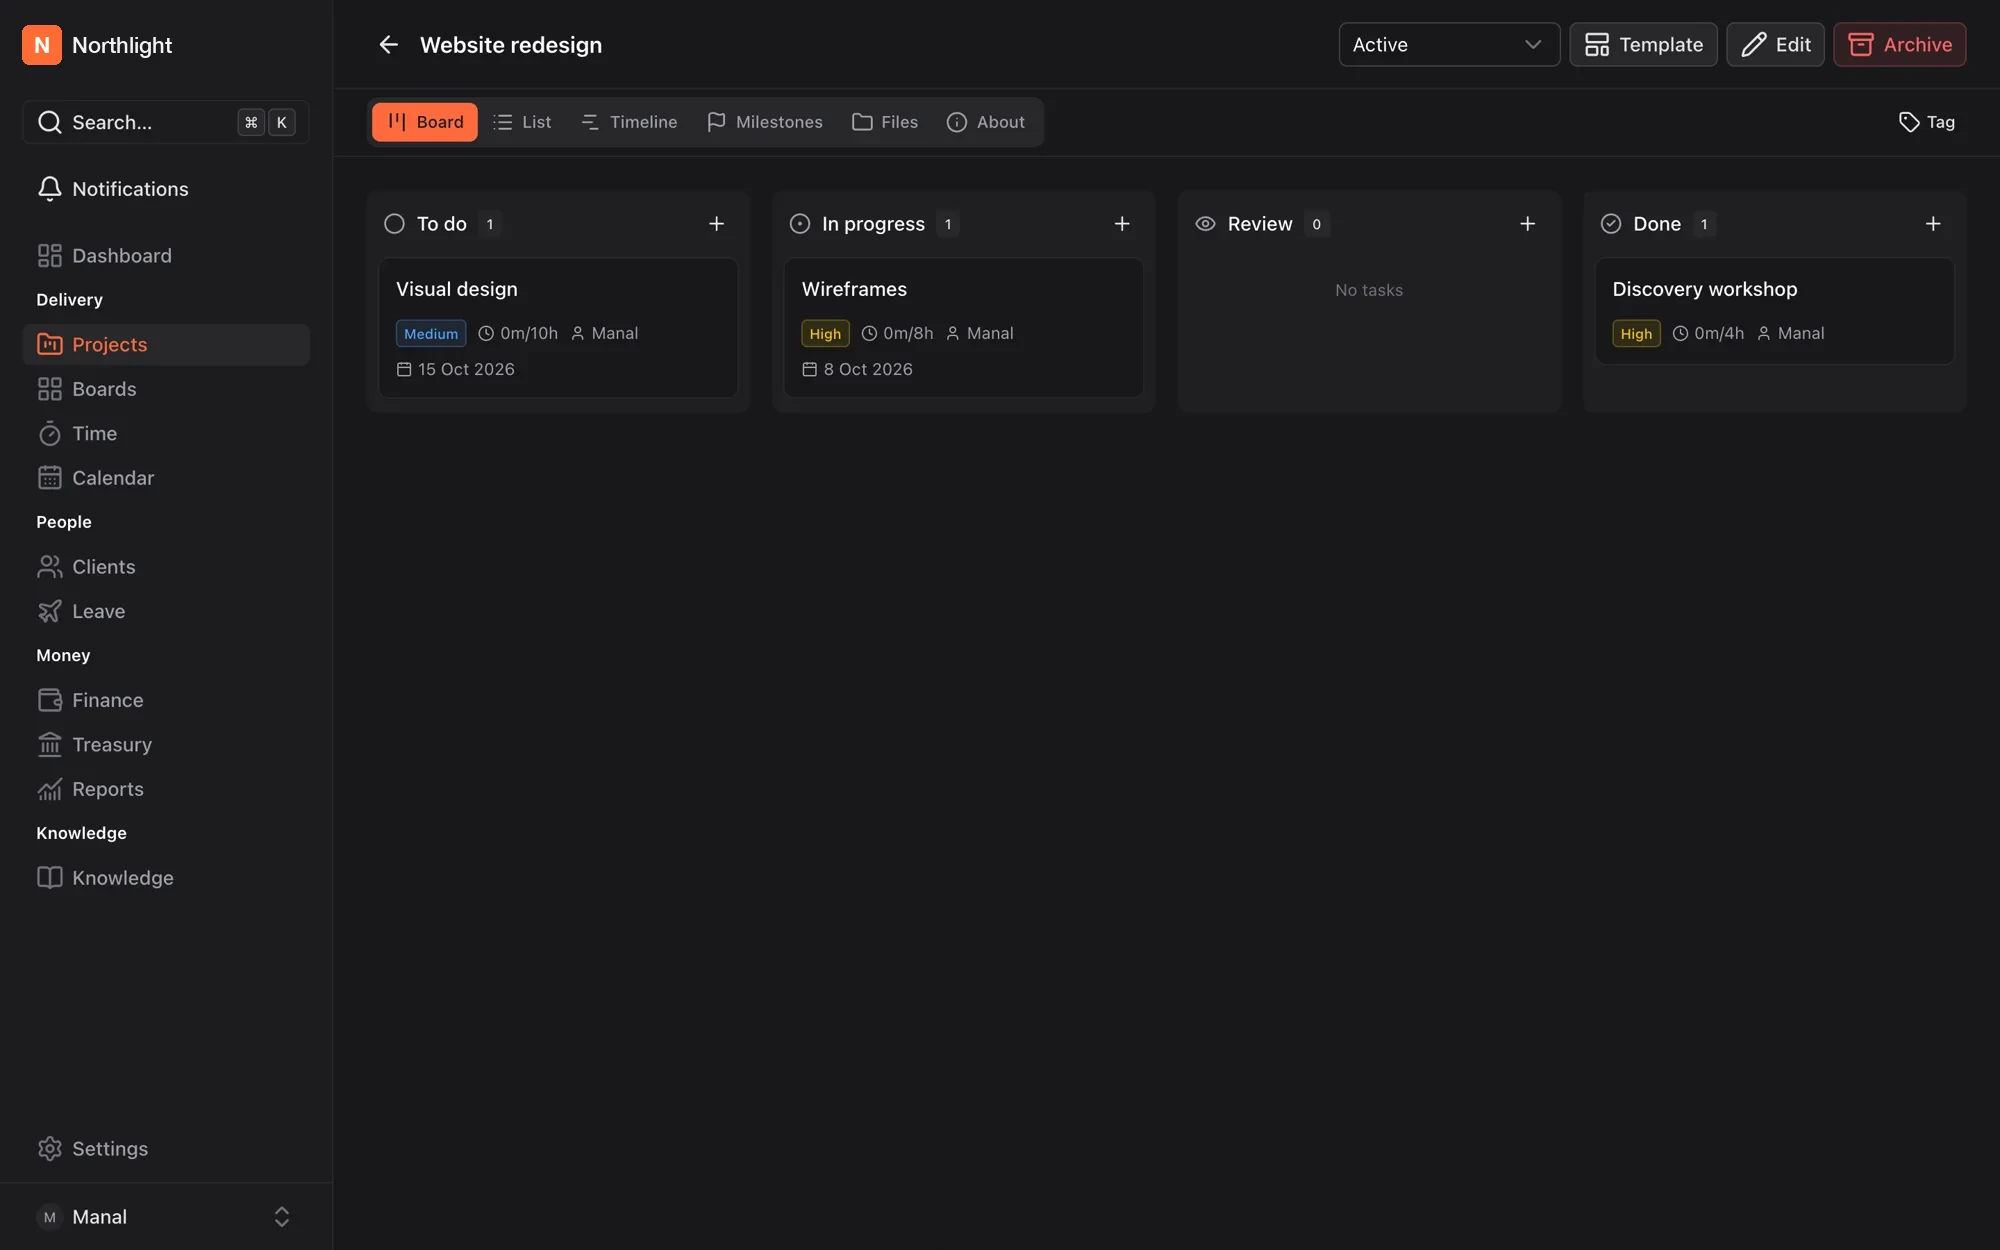Open the Discovery workshop task card
This screenshot has height=1250, width=2000.
(1775, 311)
